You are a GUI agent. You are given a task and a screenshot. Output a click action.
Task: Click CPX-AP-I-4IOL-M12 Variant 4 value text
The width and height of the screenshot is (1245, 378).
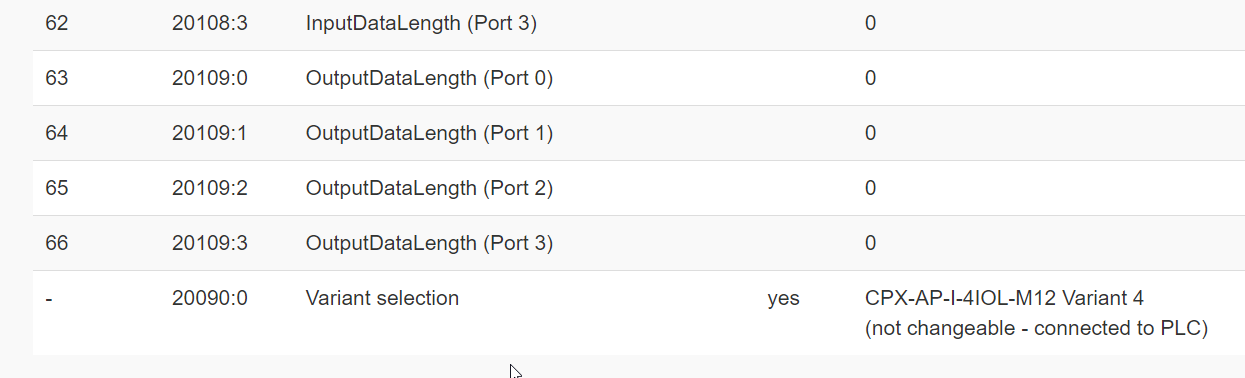click(1004, 298)
